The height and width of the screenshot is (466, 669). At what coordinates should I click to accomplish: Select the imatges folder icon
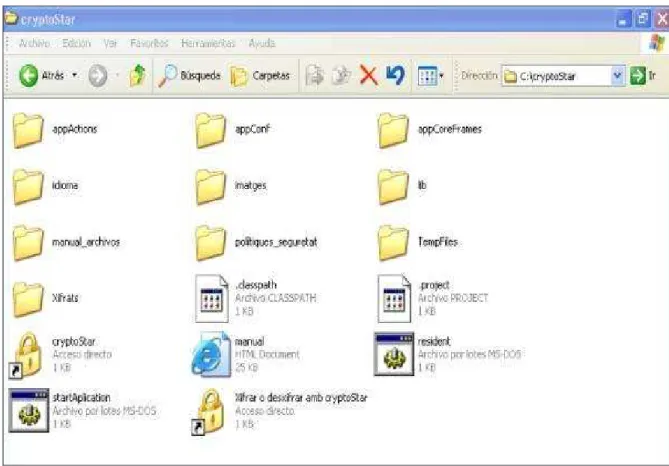point(211,186)
